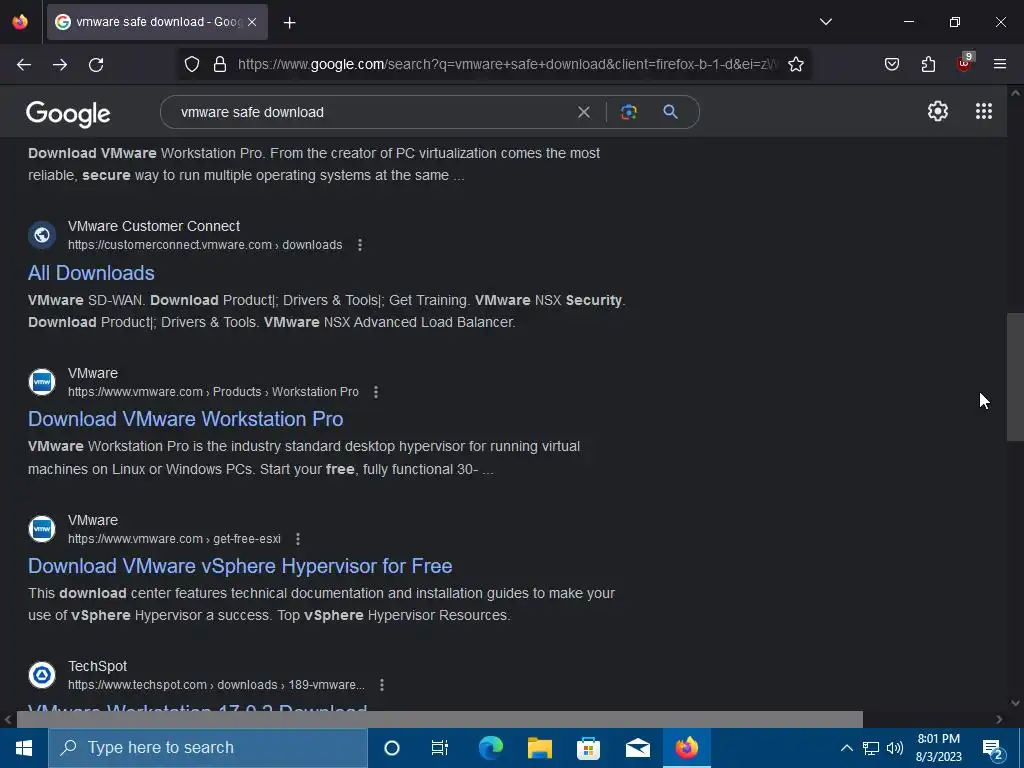Open the Google apps grid
The height and width of the screenshot is (768, 1024).
[x=984, y=111]
